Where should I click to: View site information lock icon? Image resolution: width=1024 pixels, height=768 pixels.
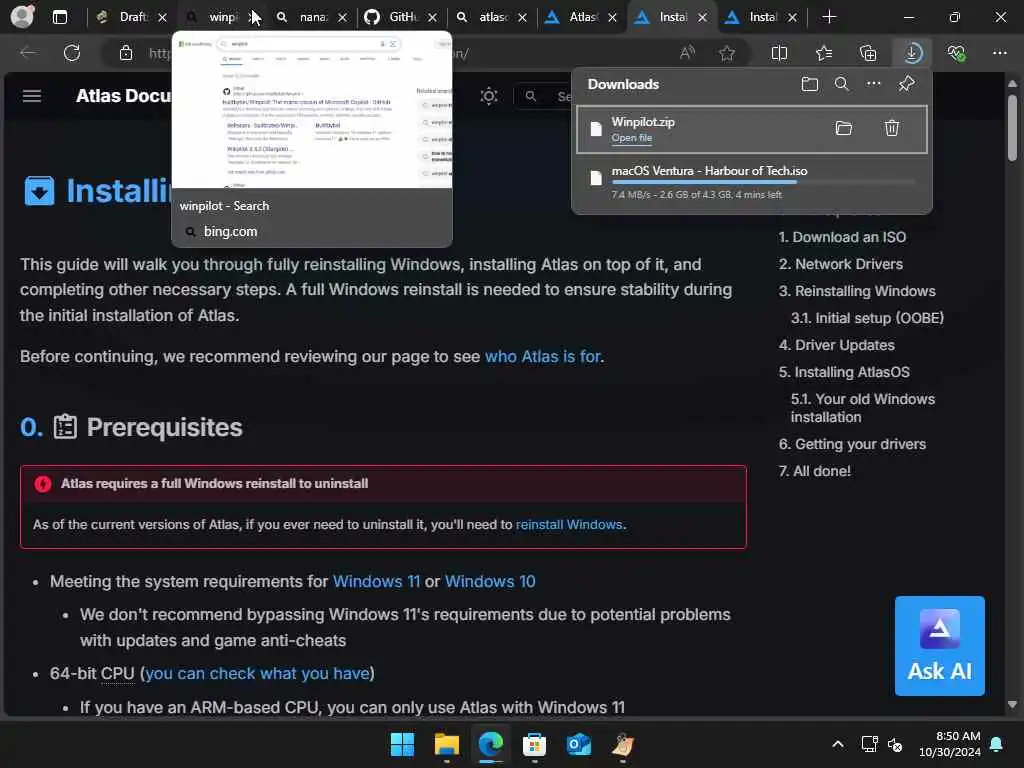click(x=126, y=53)
